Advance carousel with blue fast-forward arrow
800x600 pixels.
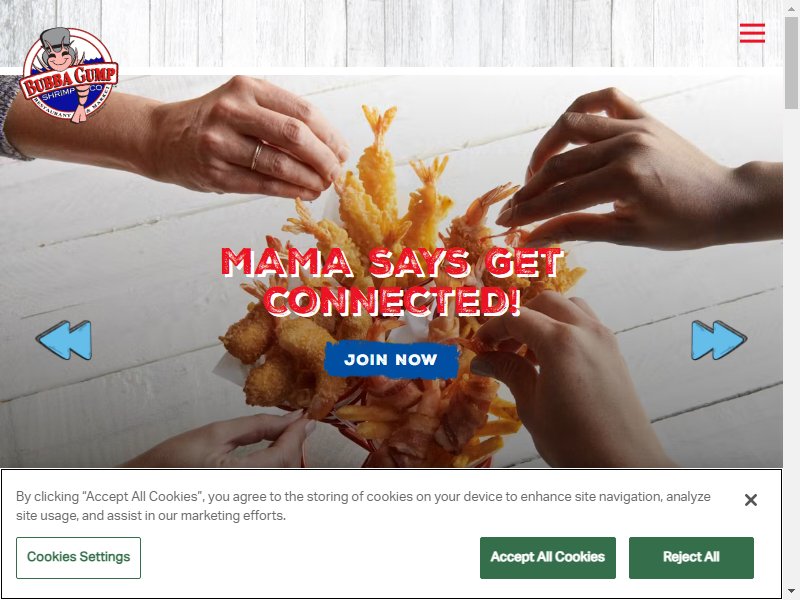(719, 340)
